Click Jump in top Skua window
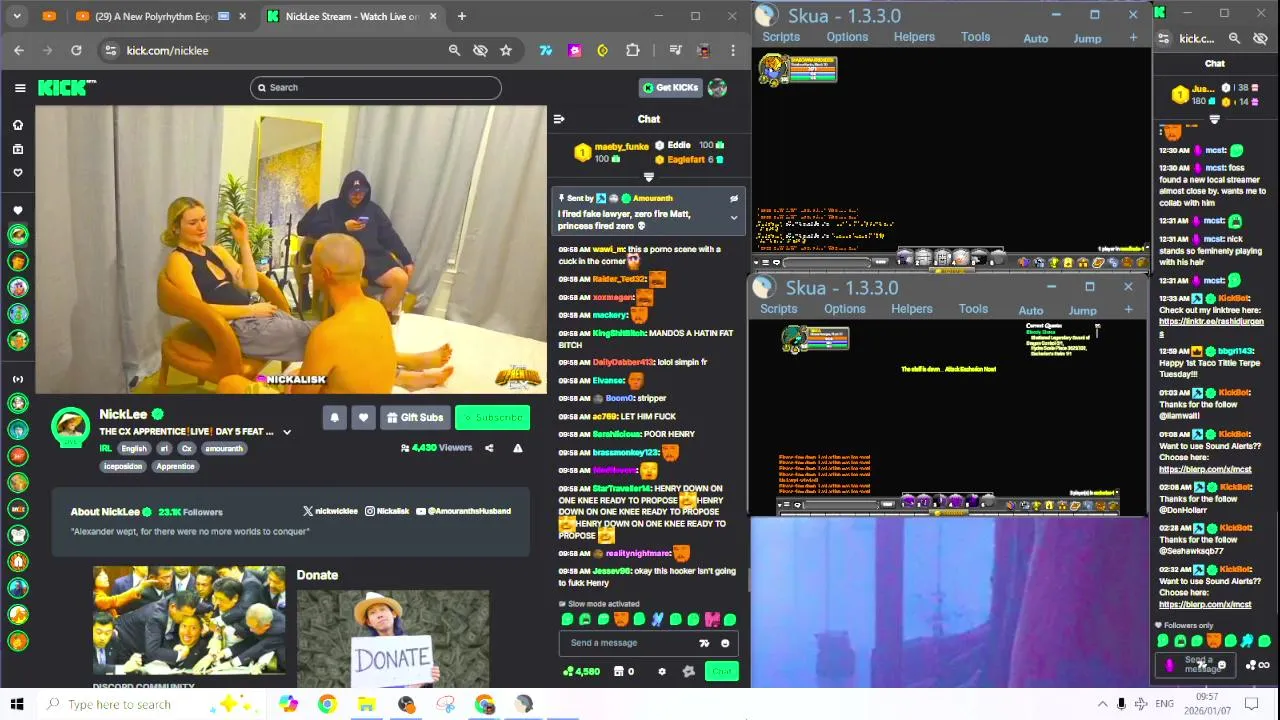The height and width of the screenshot is (720, 1280). coord(1087,39)
